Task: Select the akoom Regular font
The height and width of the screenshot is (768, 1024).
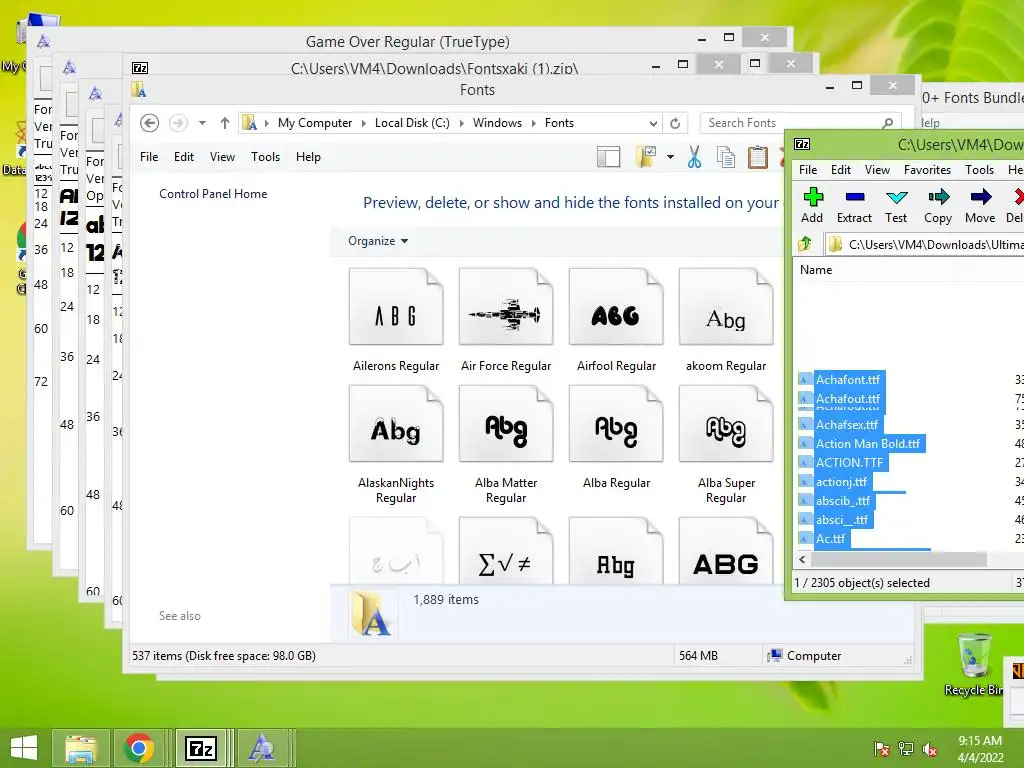Action: (726, 320)
